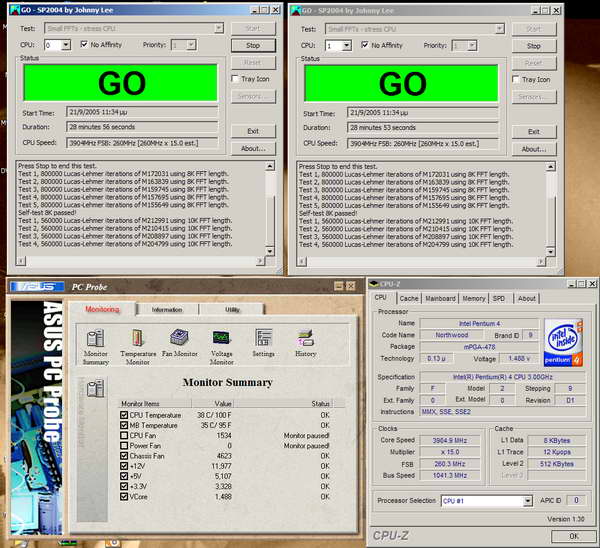
Task: Click About... in left SP2004 window
Action: tap(253, 148)
